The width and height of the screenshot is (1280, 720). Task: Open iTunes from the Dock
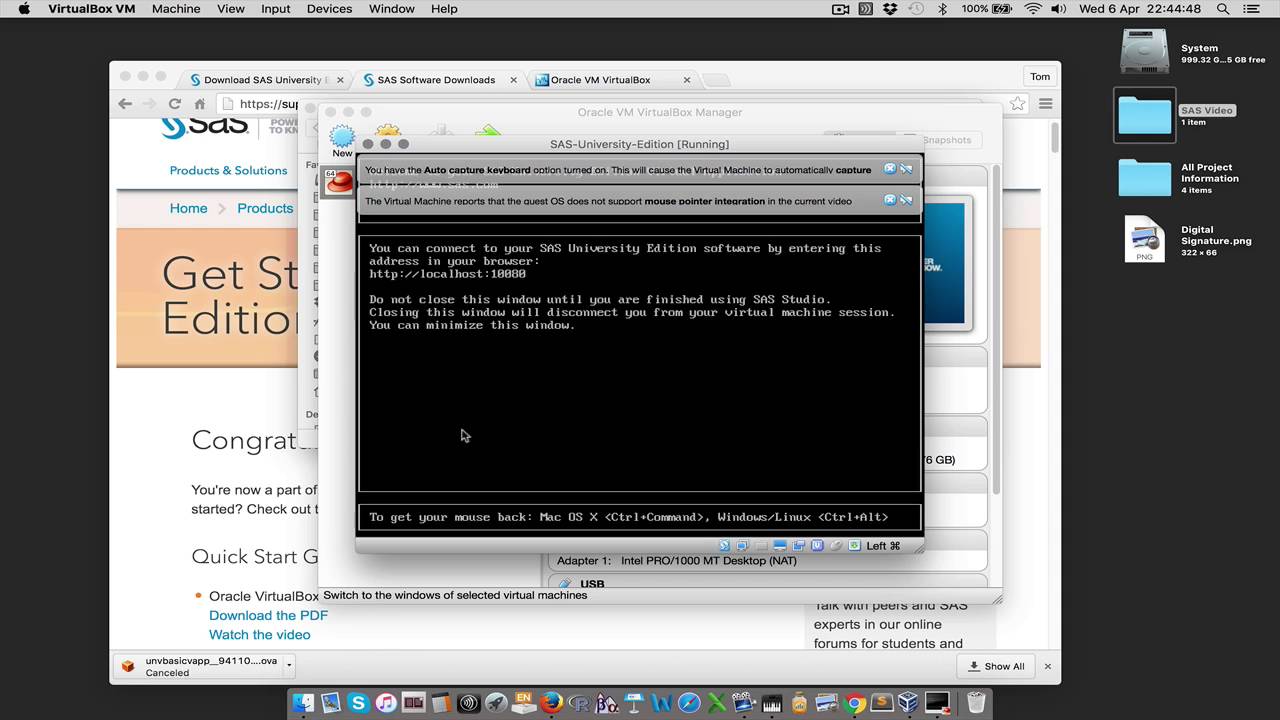pyautogui.click(x=386, y=703)
